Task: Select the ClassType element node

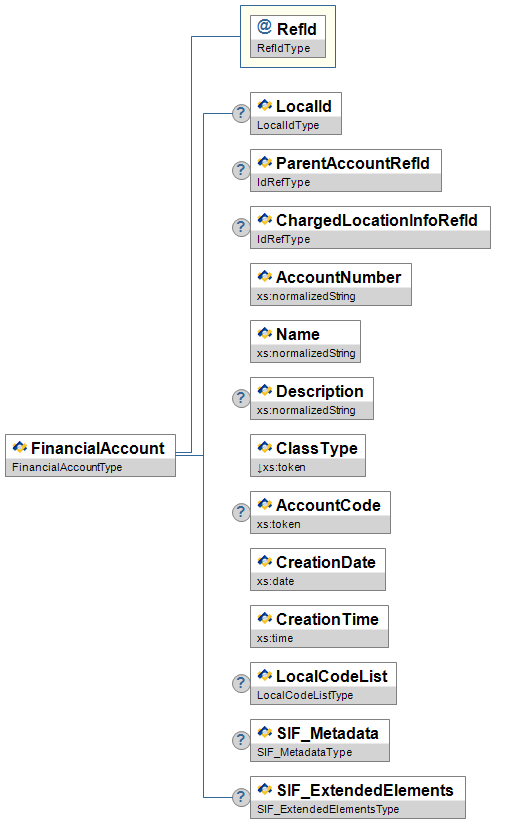Action: click(308, 455)
